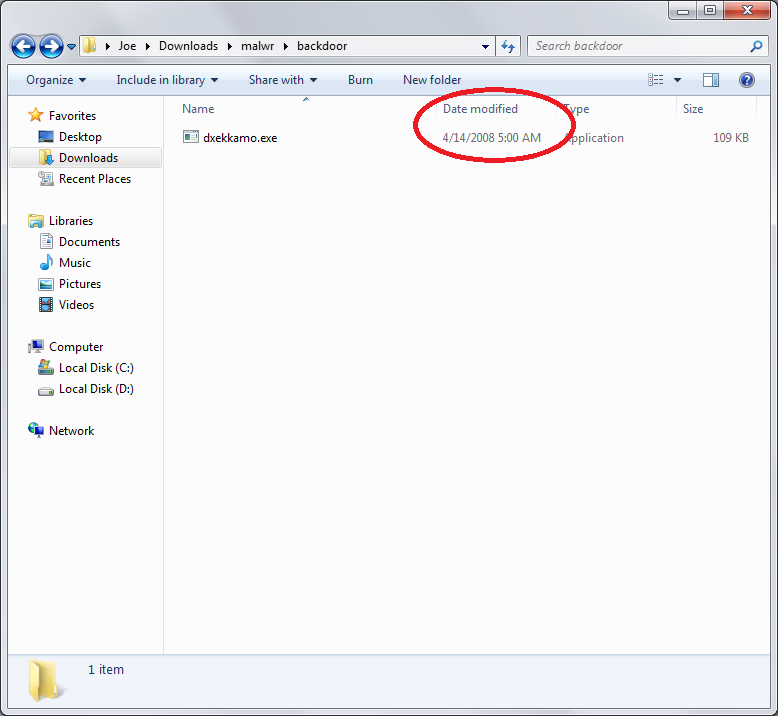The image size is (778, 716).
Task: Click the folder icon in details pane
Action: (x=46, y=680)
